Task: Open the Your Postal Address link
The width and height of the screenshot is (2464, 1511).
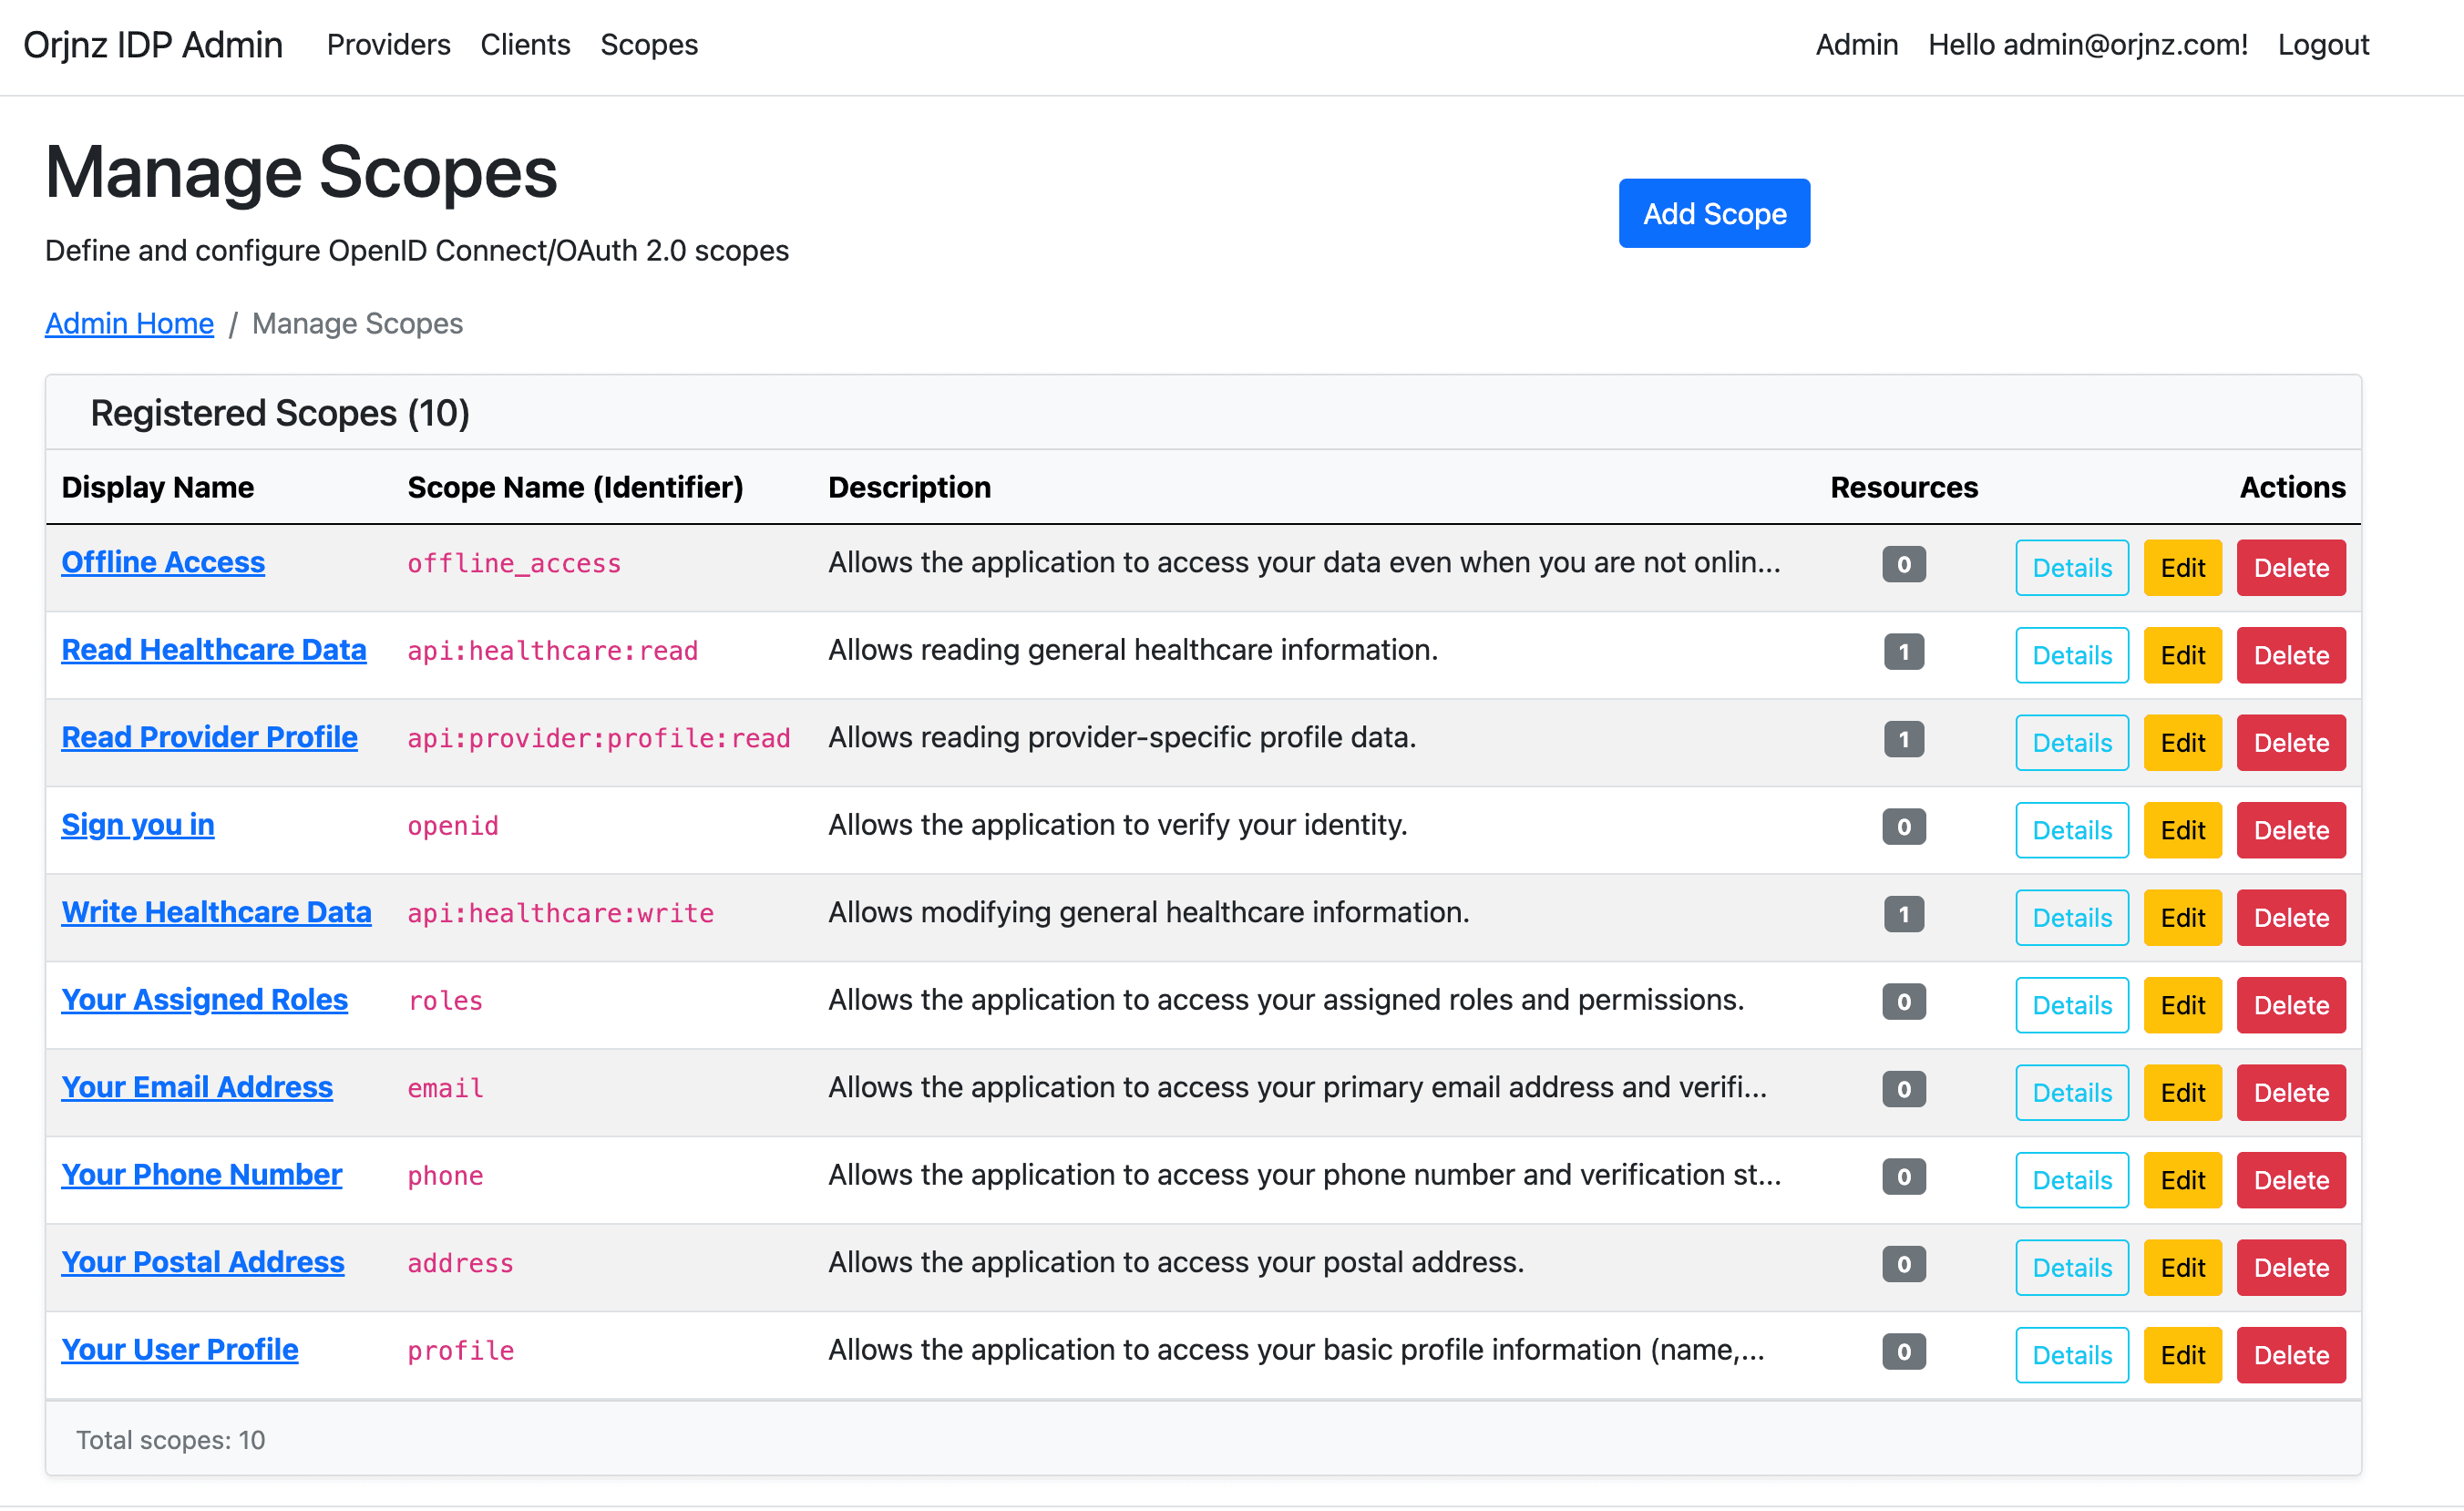Action: point(203,1262)
